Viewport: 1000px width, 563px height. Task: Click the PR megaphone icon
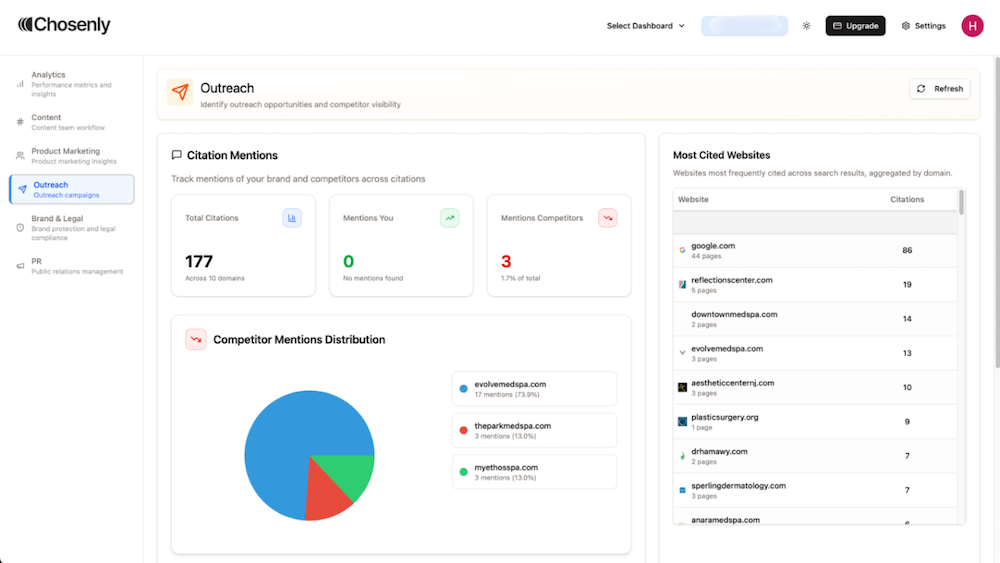click(20, 266)
